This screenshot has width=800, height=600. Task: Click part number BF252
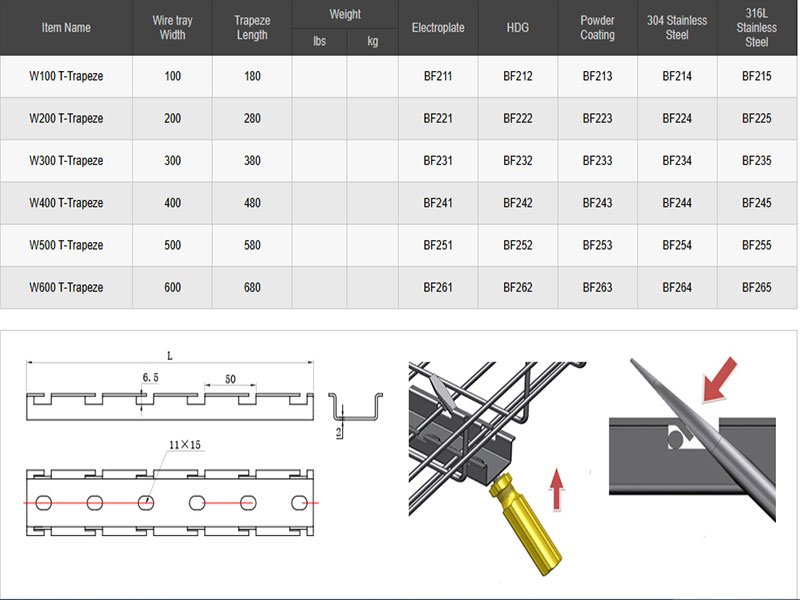pos(518,245)
